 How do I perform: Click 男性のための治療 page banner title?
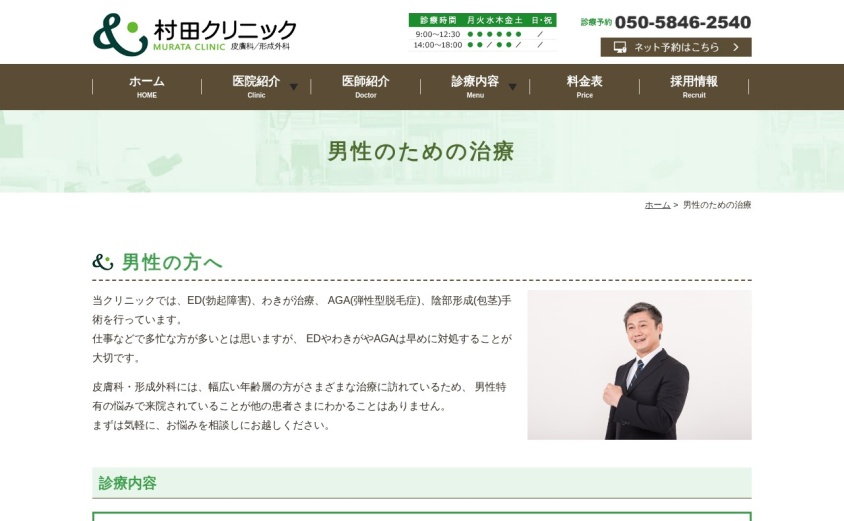[x=421, y=151]
